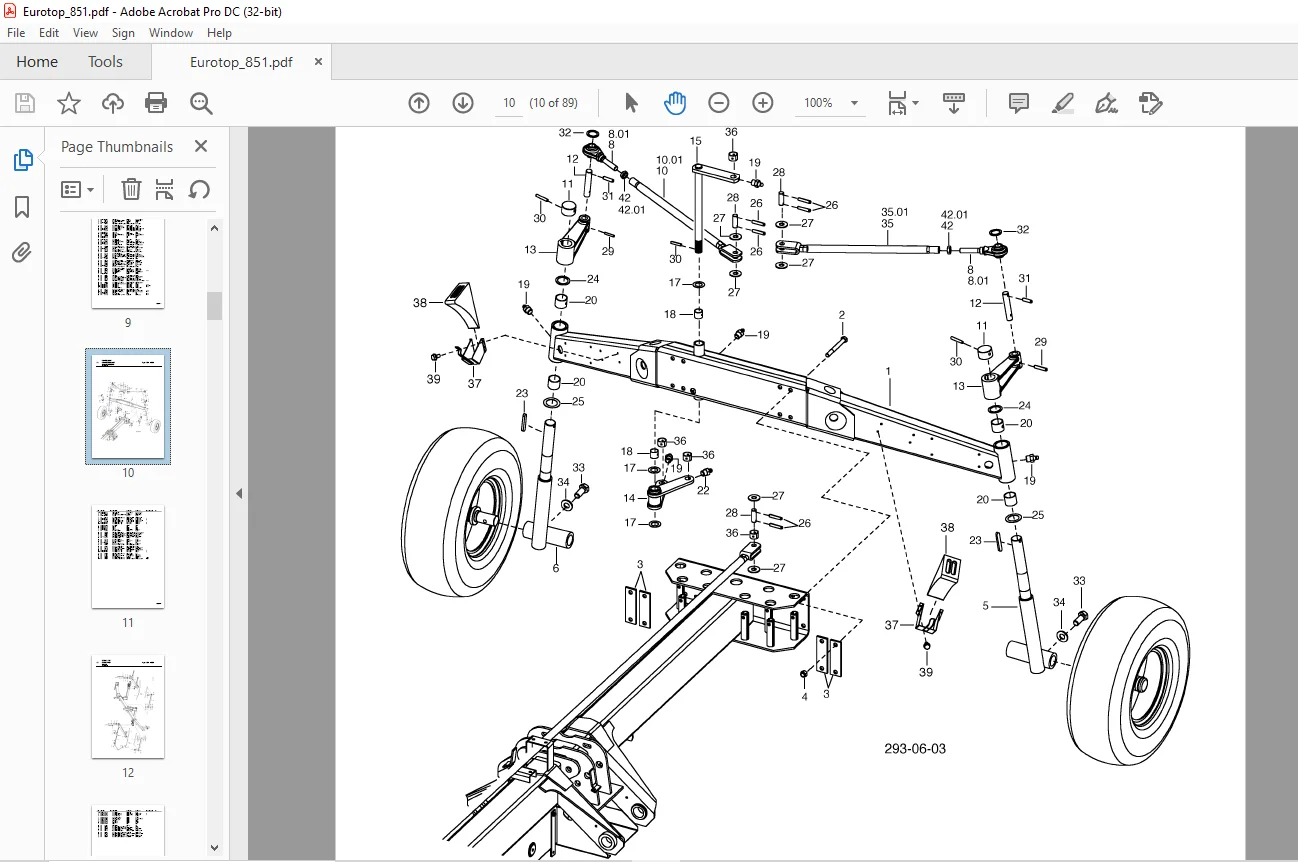
Task: Toggle the Attachments paperclip panel
Action: pos(22,253)
